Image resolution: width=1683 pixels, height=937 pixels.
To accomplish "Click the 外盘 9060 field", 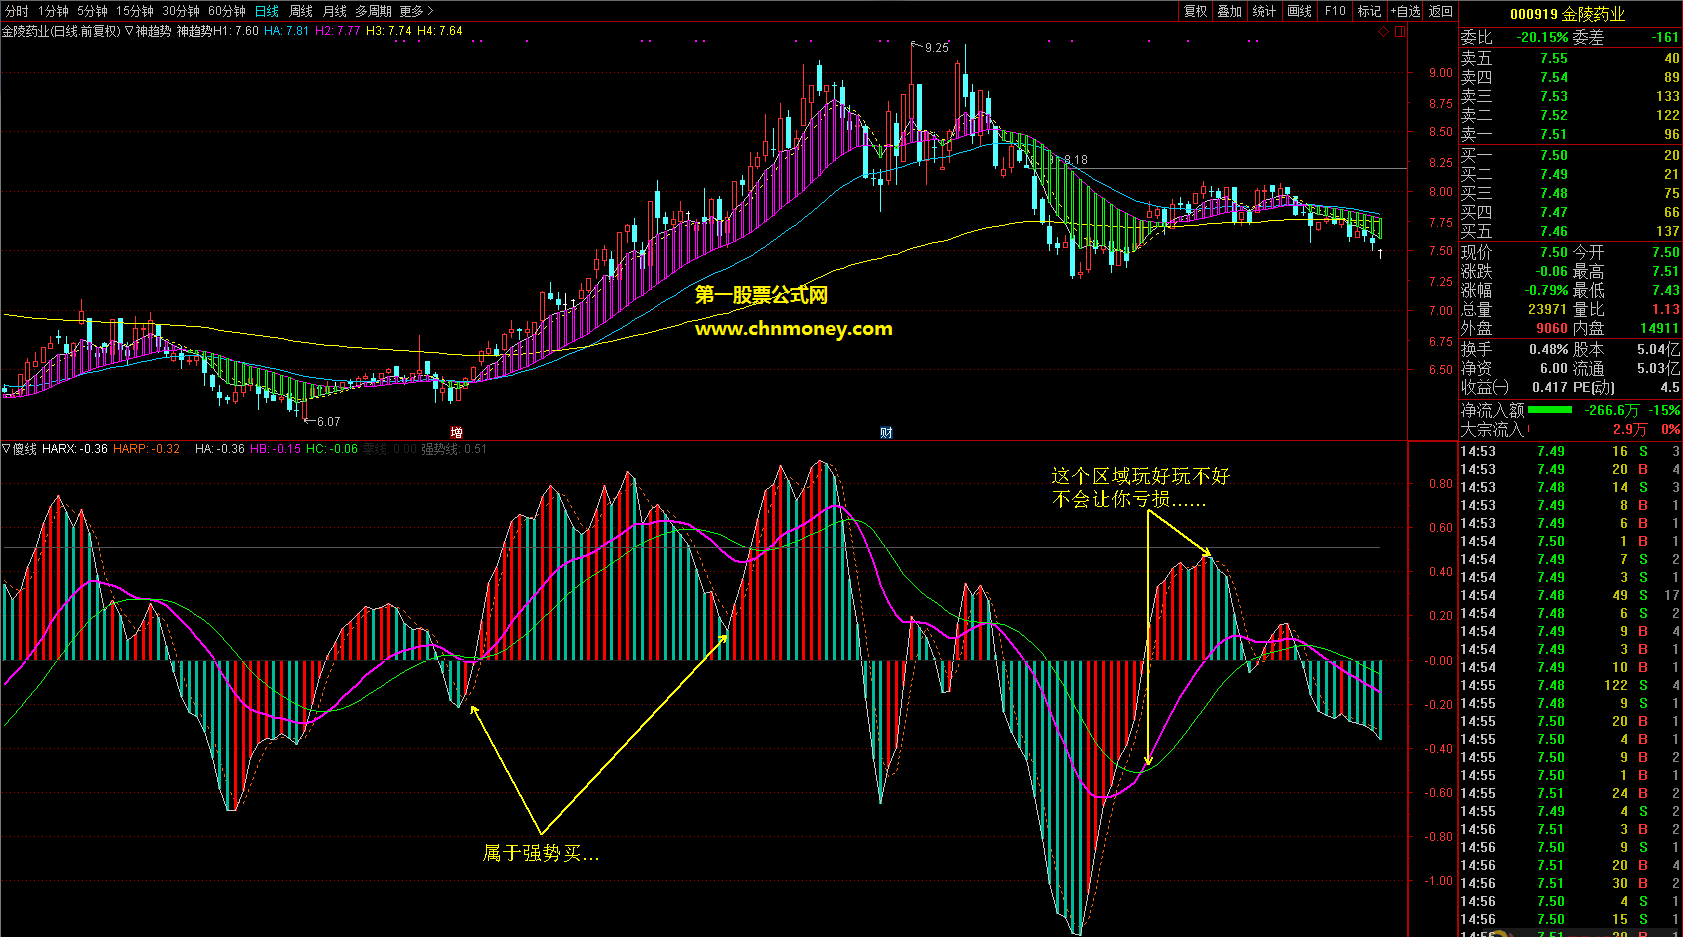I will [x=1514, y=329].
